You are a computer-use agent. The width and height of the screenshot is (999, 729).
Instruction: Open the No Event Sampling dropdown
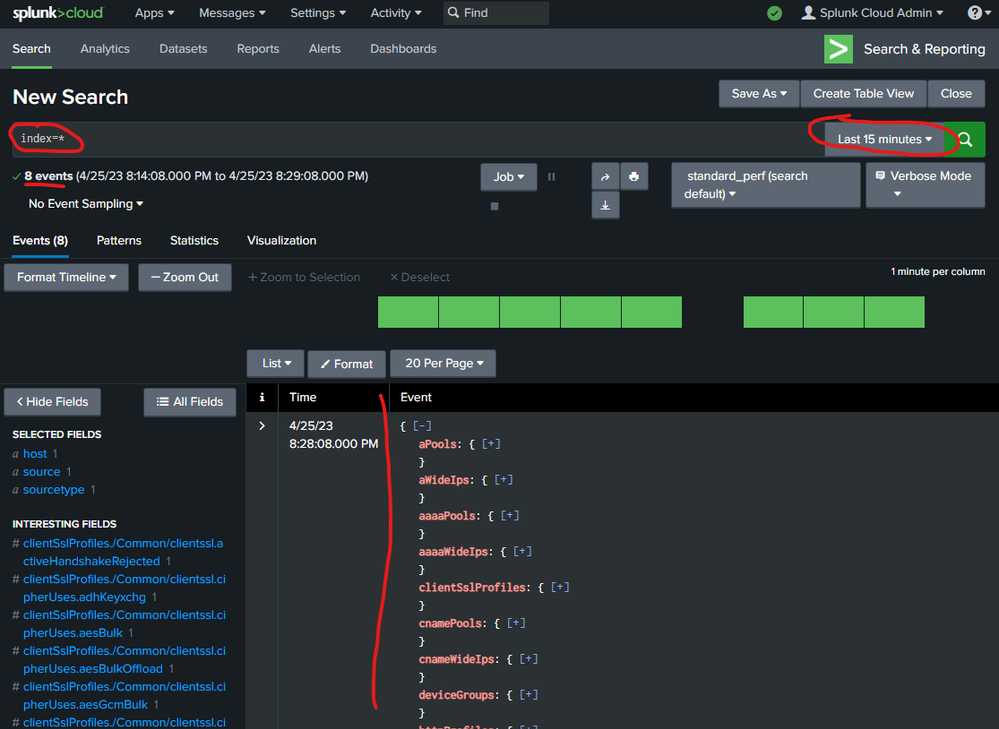click(86, 204)
